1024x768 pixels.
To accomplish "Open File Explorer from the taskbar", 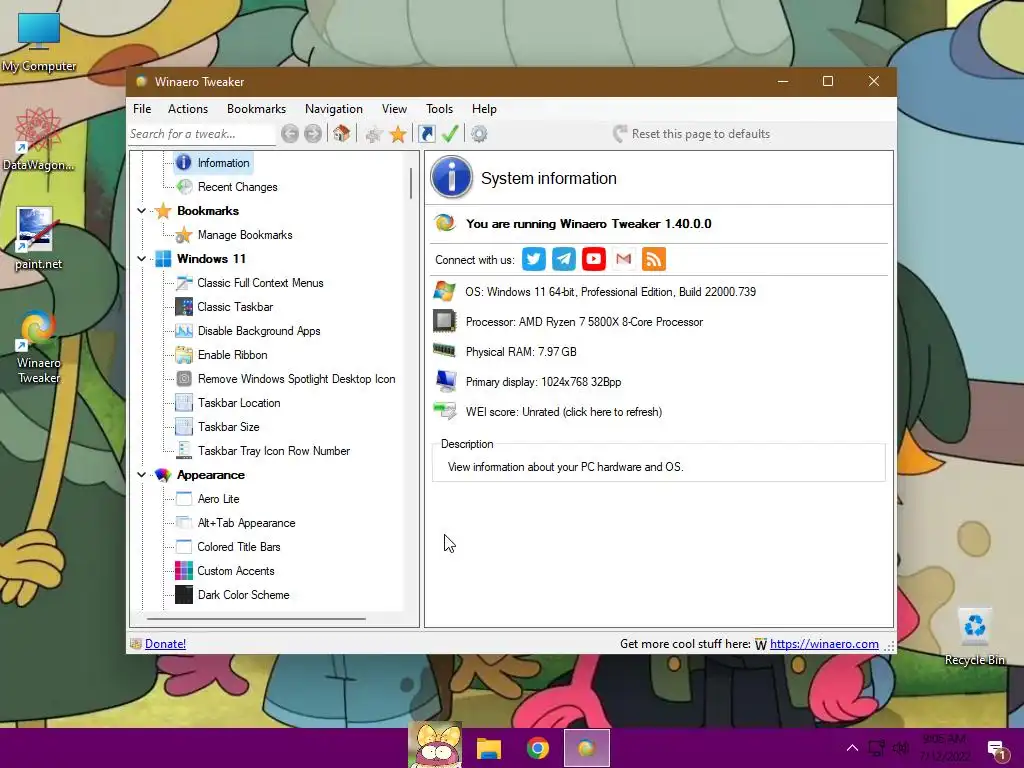I will point(488,748).
